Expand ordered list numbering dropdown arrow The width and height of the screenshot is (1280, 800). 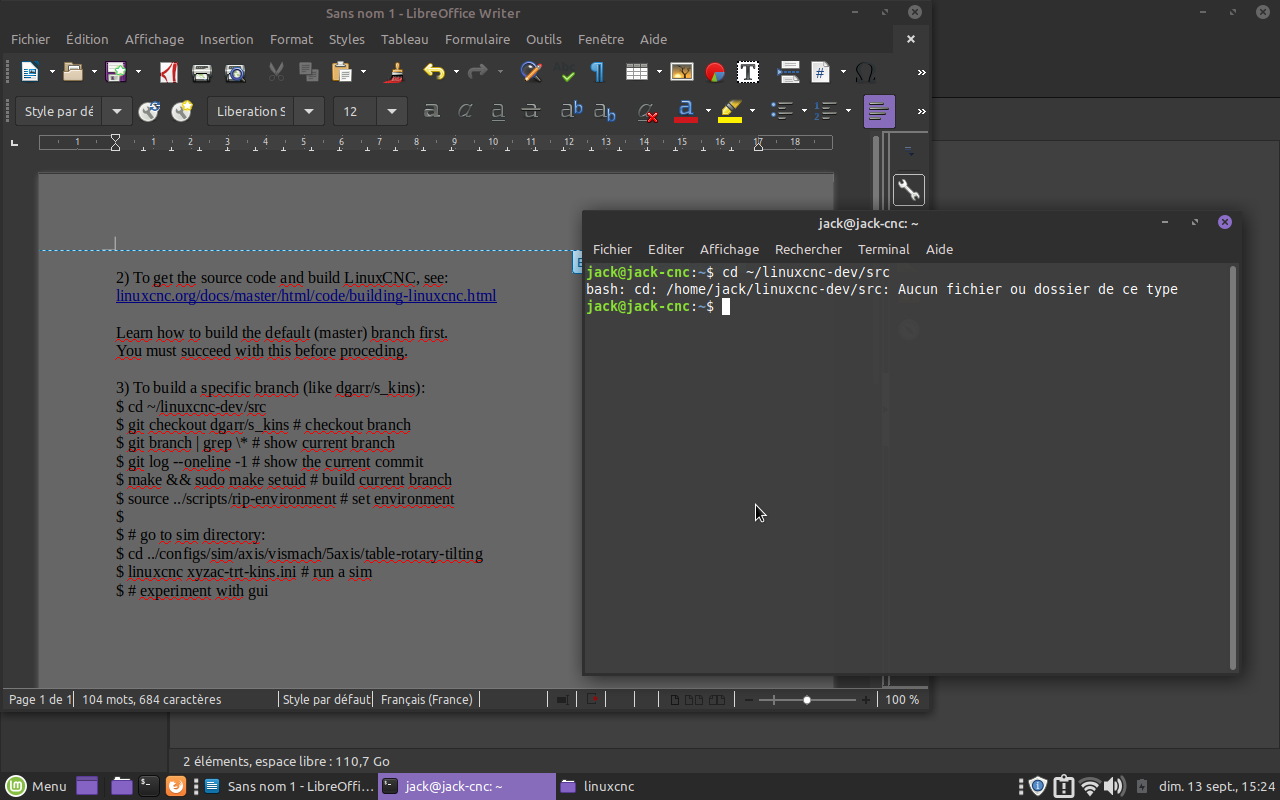(x=848, y=111)
